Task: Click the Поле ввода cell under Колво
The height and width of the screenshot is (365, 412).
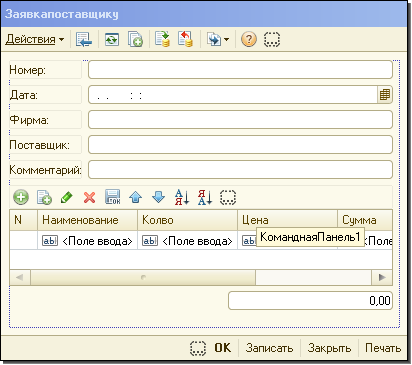Action: 187,240
